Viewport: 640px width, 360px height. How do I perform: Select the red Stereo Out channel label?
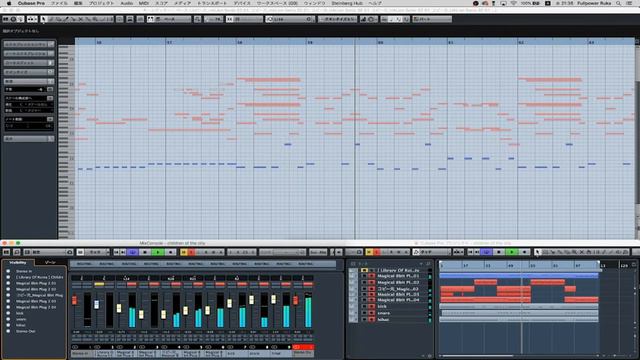pyautogui.click(x=303, y=353)
